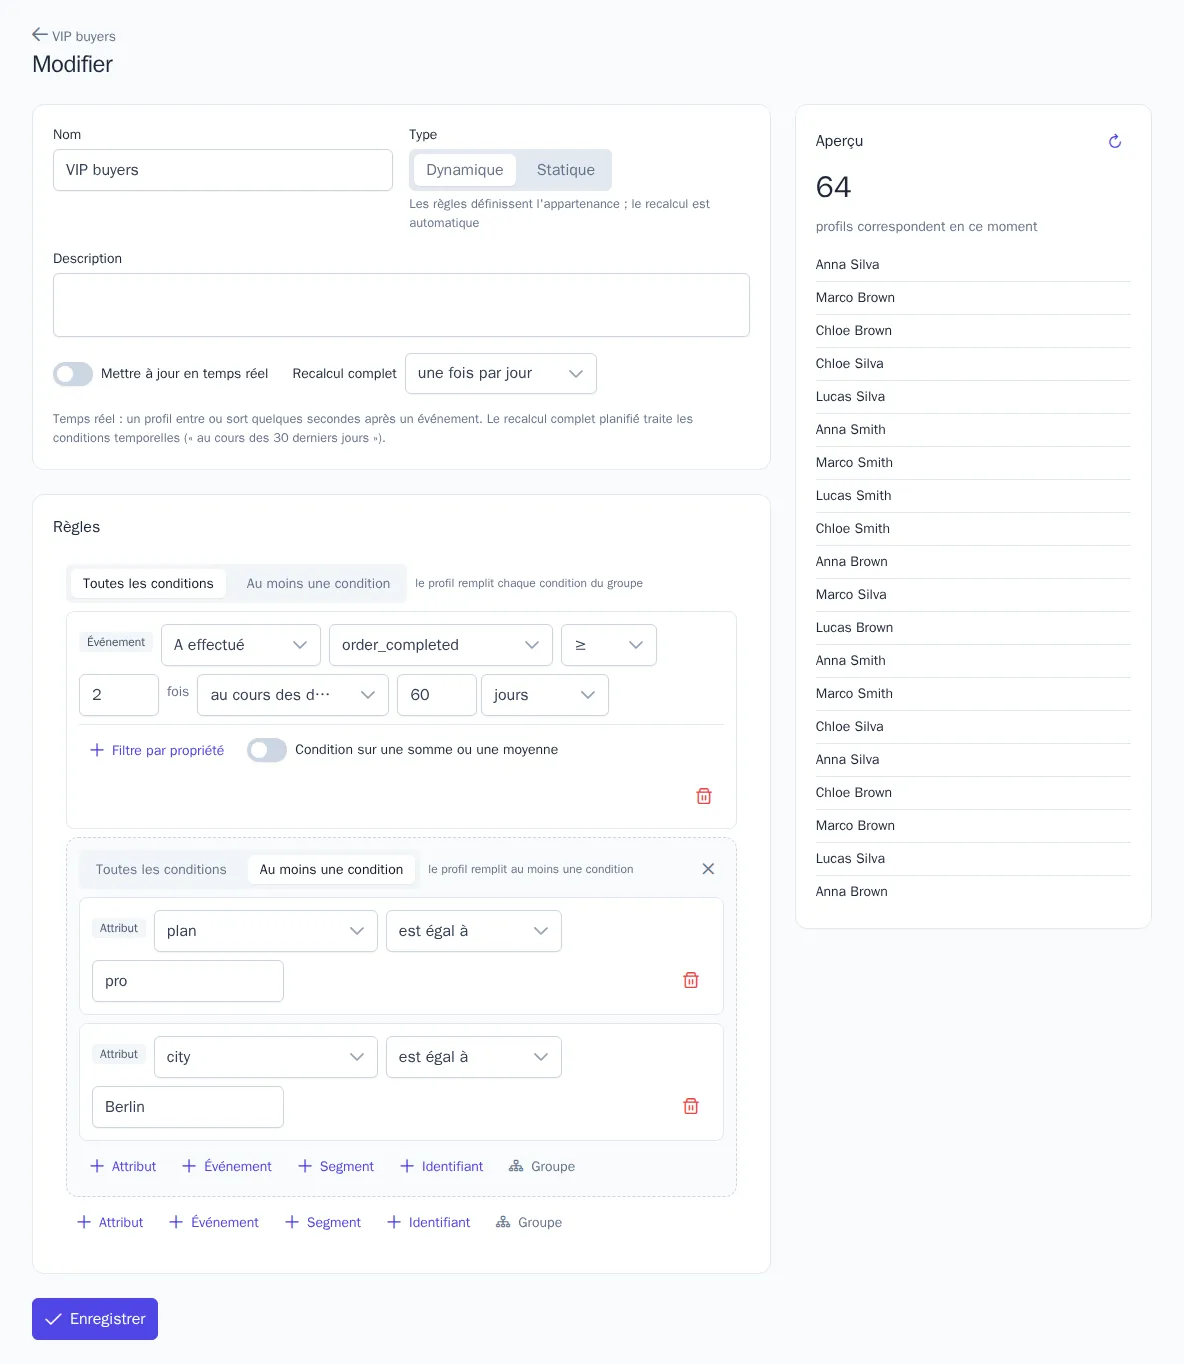
Task: Switch nested group to Toutes les conditions
Action: point(161,870)
